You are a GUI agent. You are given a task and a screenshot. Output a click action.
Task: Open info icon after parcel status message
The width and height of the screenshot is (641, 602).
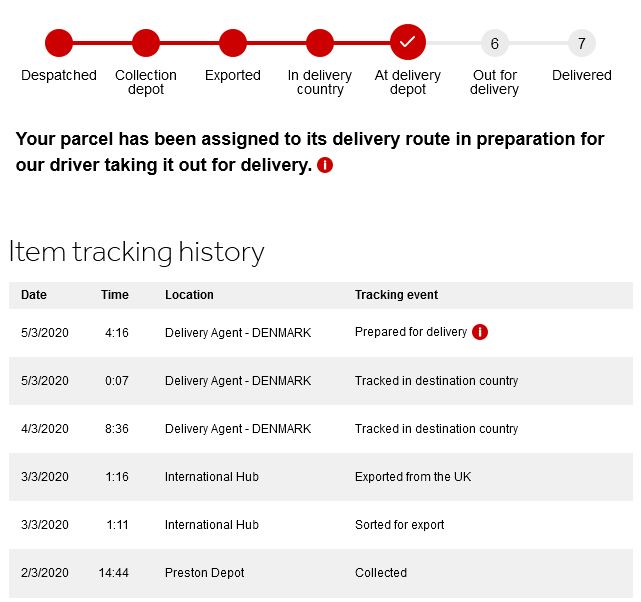(x=325, y=165)
